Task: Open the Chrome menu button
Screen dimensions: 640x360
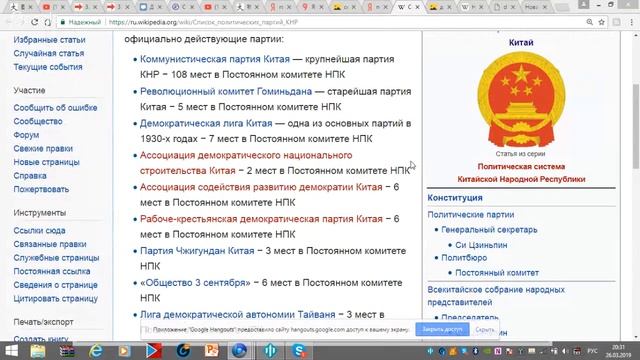Action: [631, 22]
